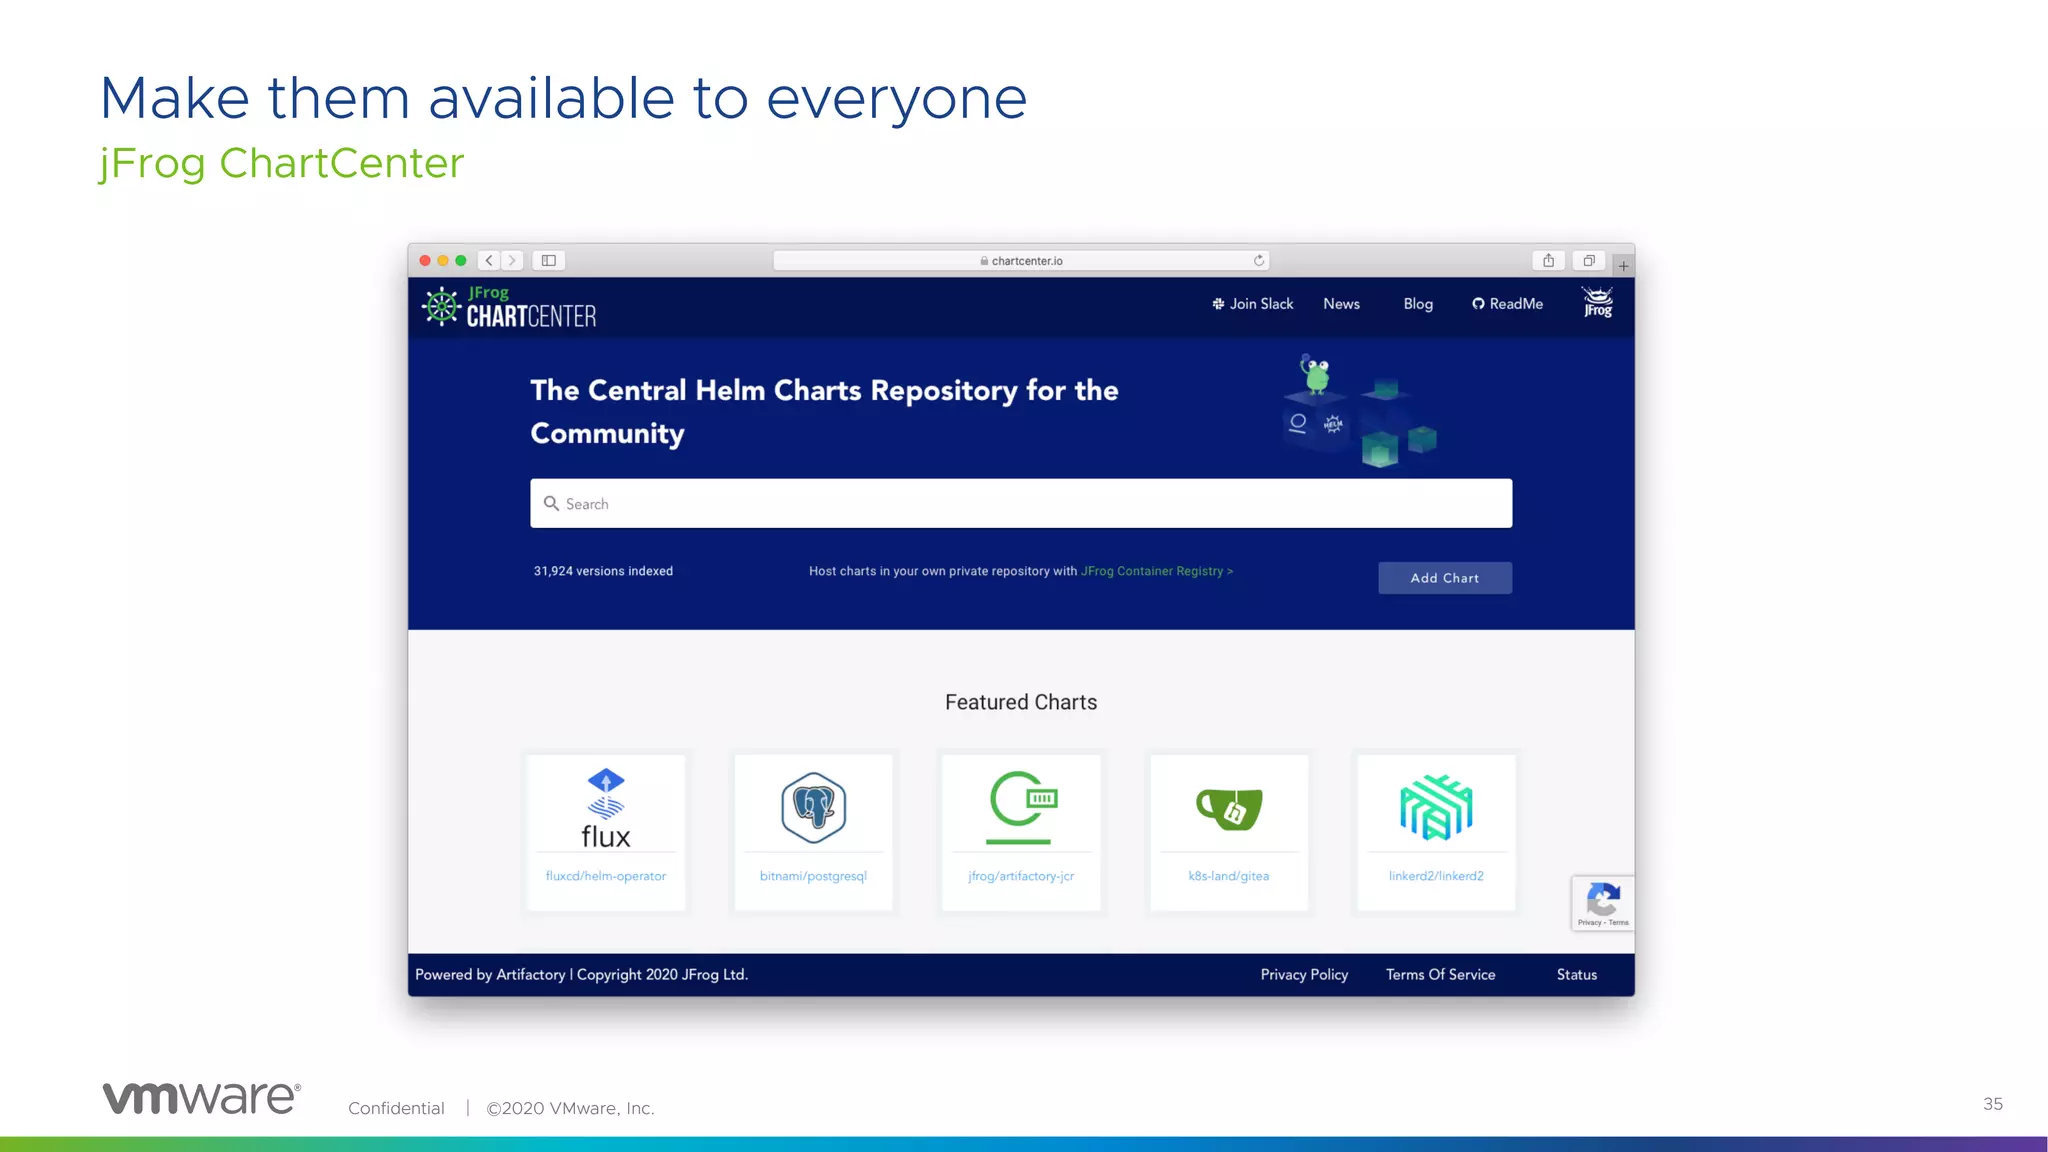Open the bitnami/postgresql chart link
Viewport: 2048px width, 1152px height.
813,876
